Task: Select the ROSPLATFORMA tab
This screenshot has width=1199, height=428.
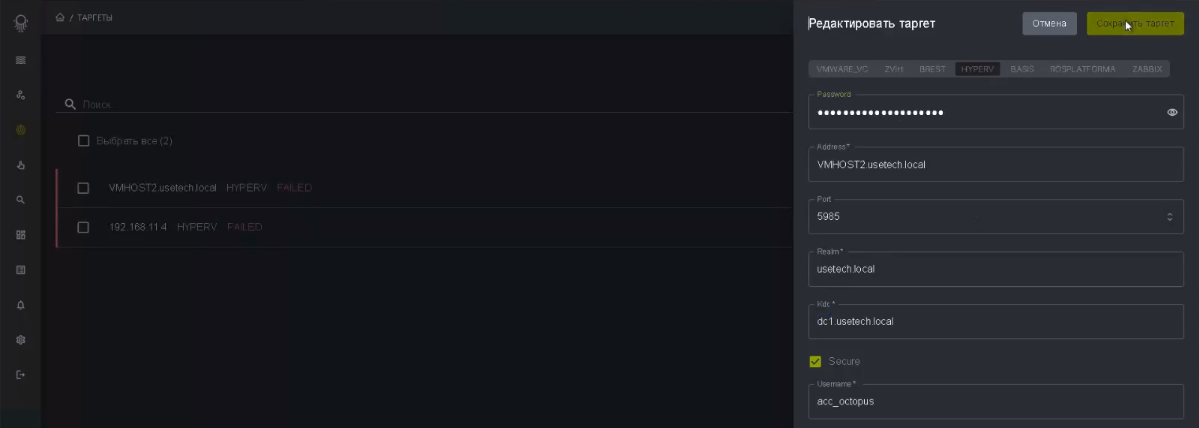Action: [x=1082, y=69]
